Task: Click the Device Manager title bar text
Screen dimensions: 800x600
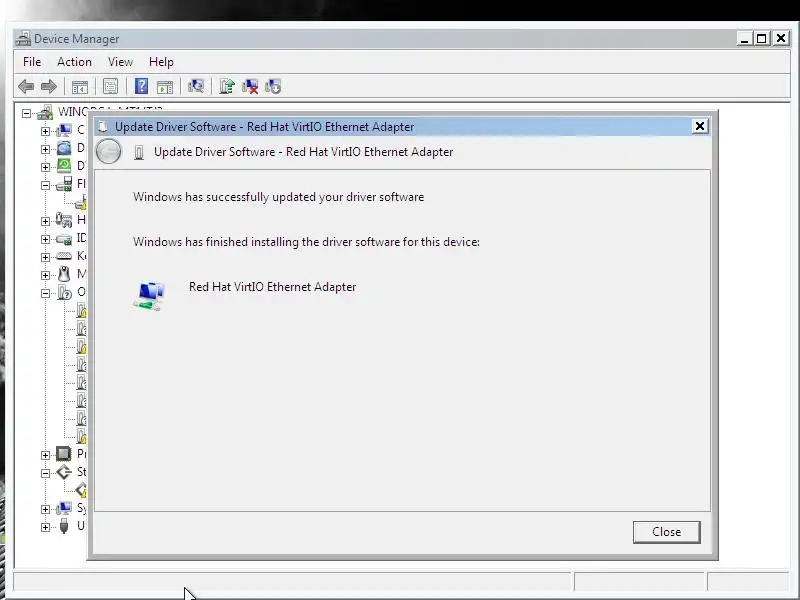Action: pos(77,39)
